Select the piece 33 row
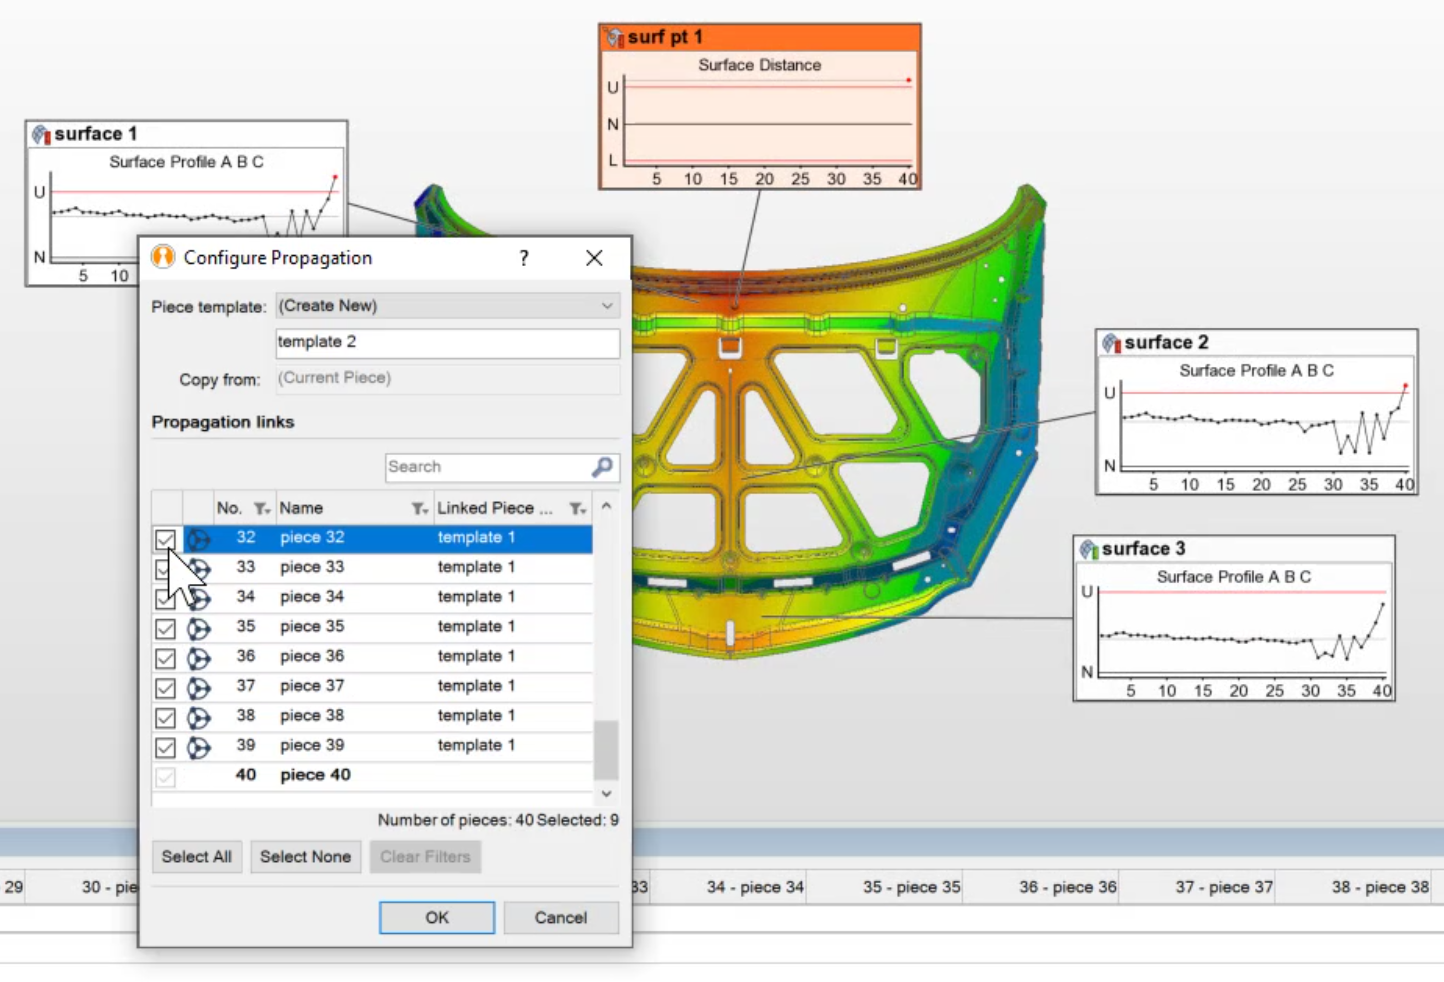 point(372,568)
